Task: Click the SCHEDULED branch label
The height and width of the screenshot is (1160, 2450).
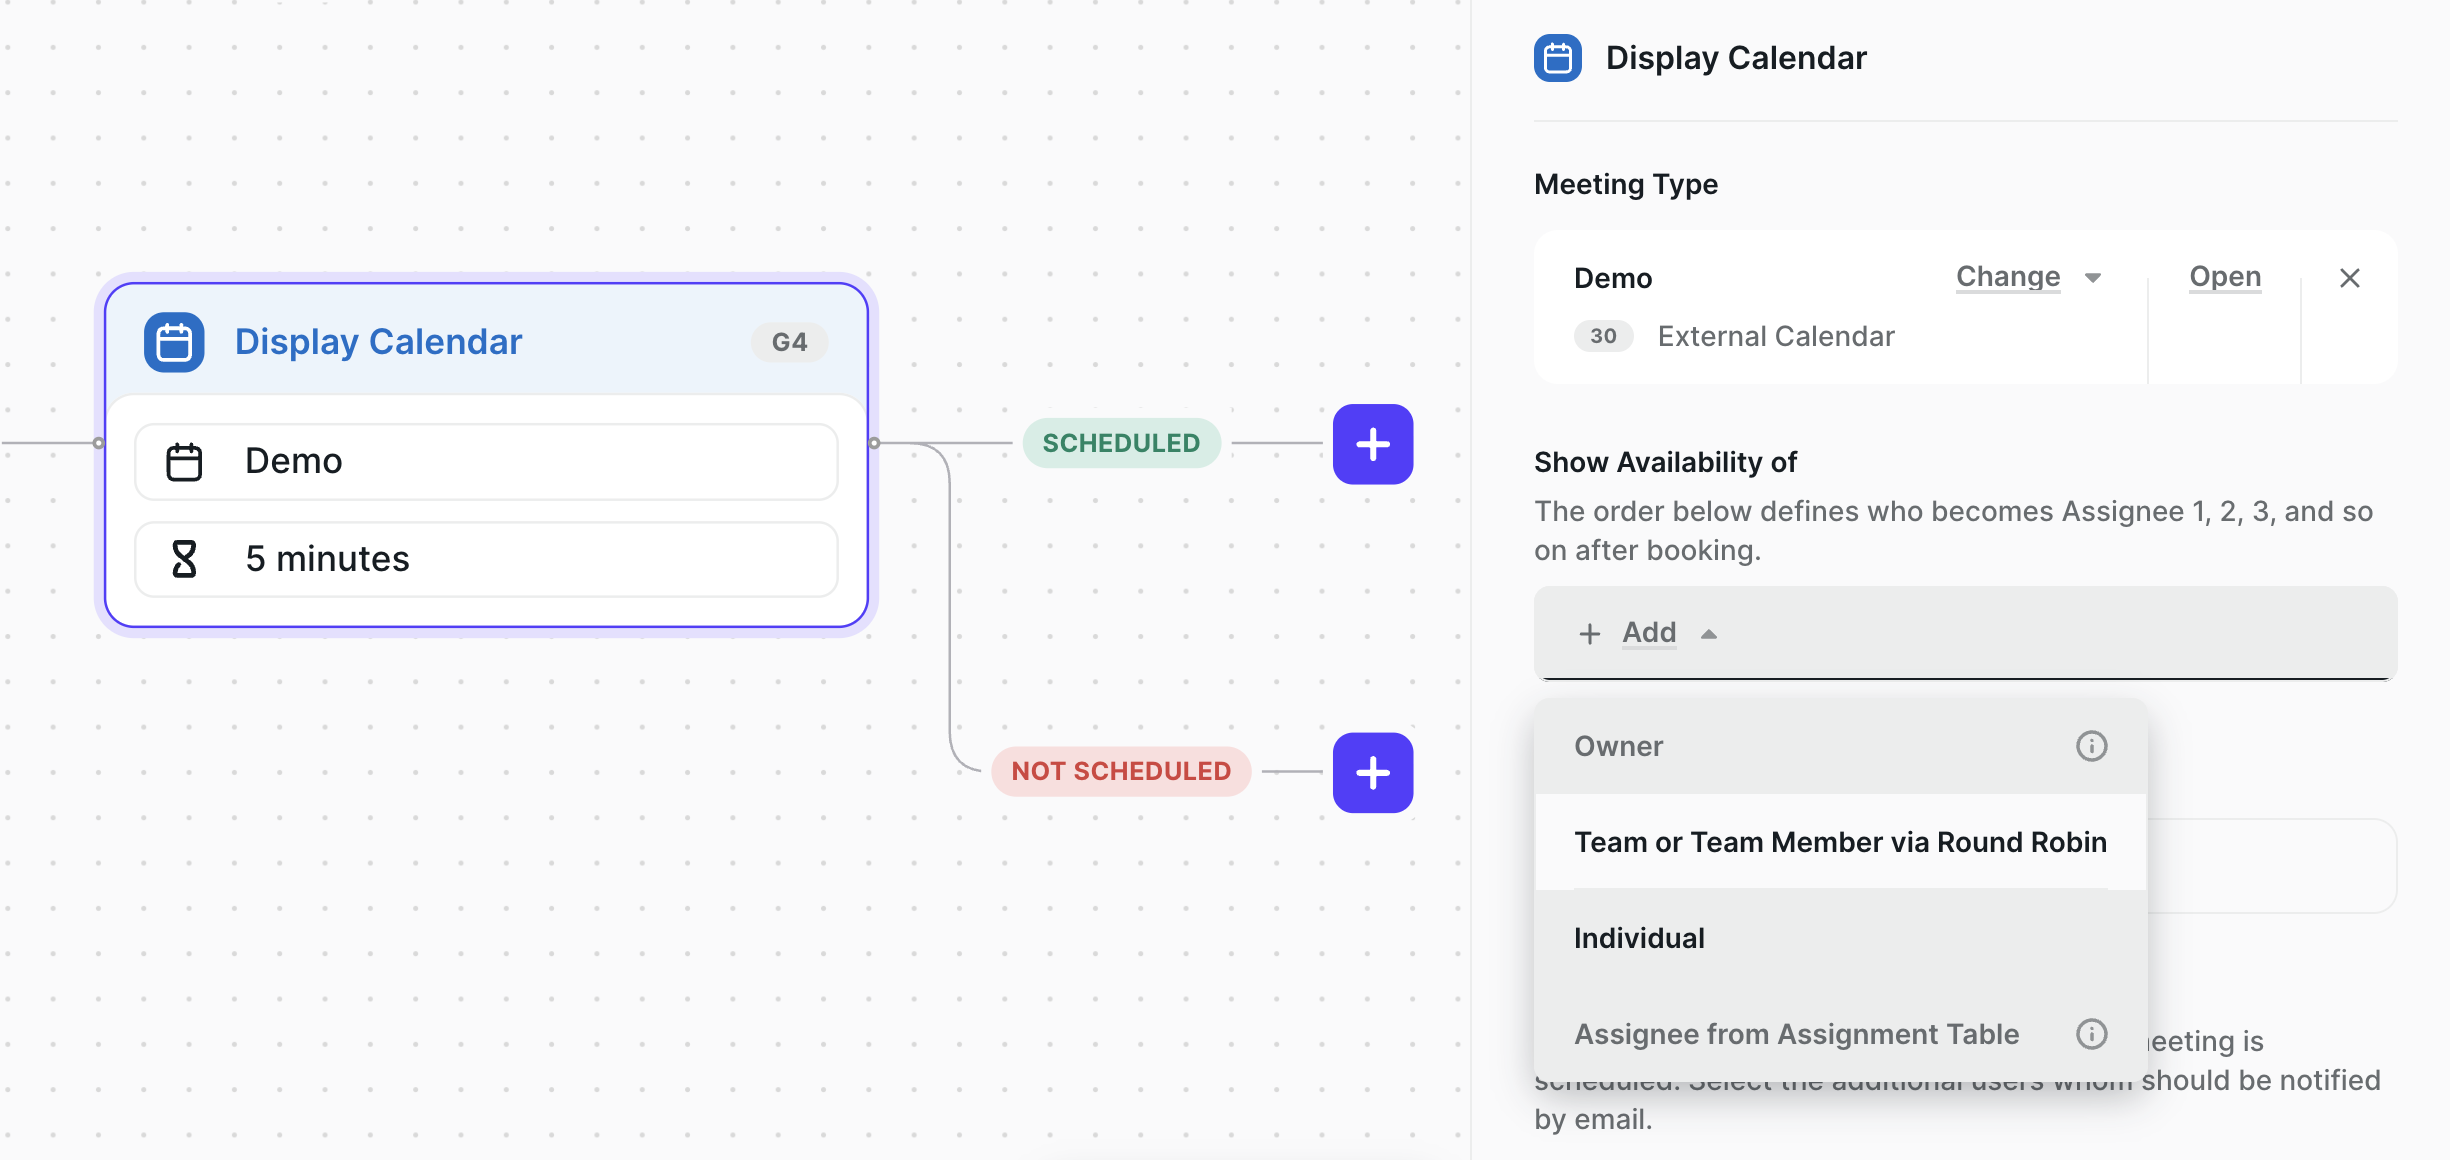Action: point(1121,443)
